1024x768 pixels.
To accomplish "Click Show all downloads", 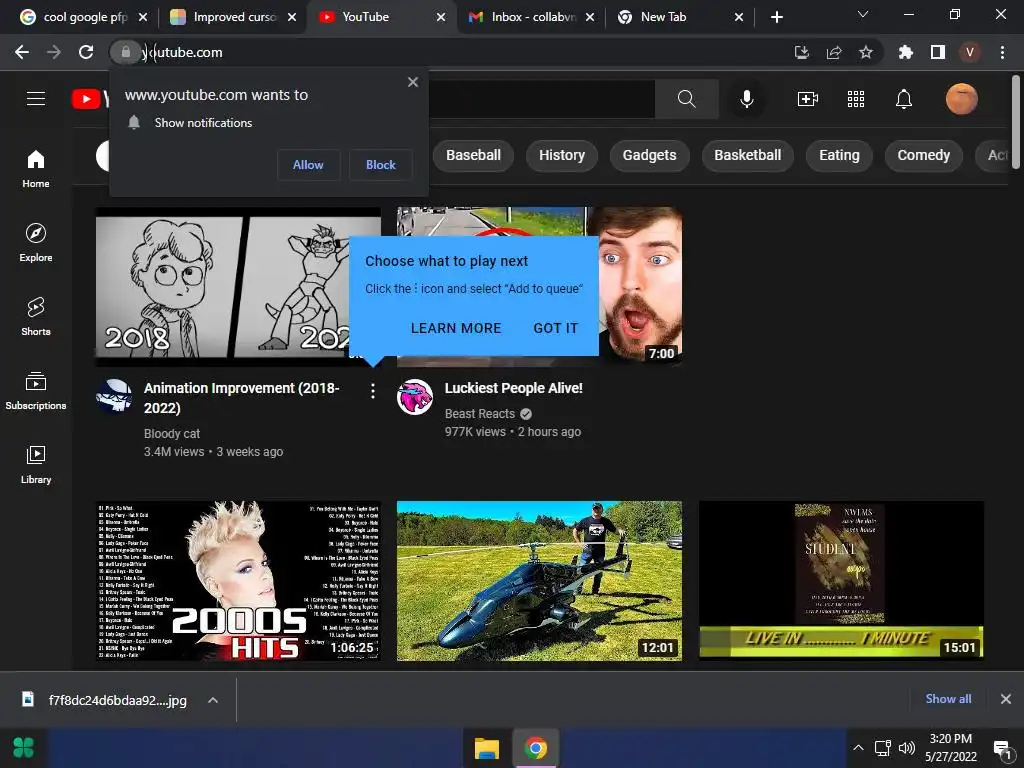I will pyautogui.click(x=948, y=699).
